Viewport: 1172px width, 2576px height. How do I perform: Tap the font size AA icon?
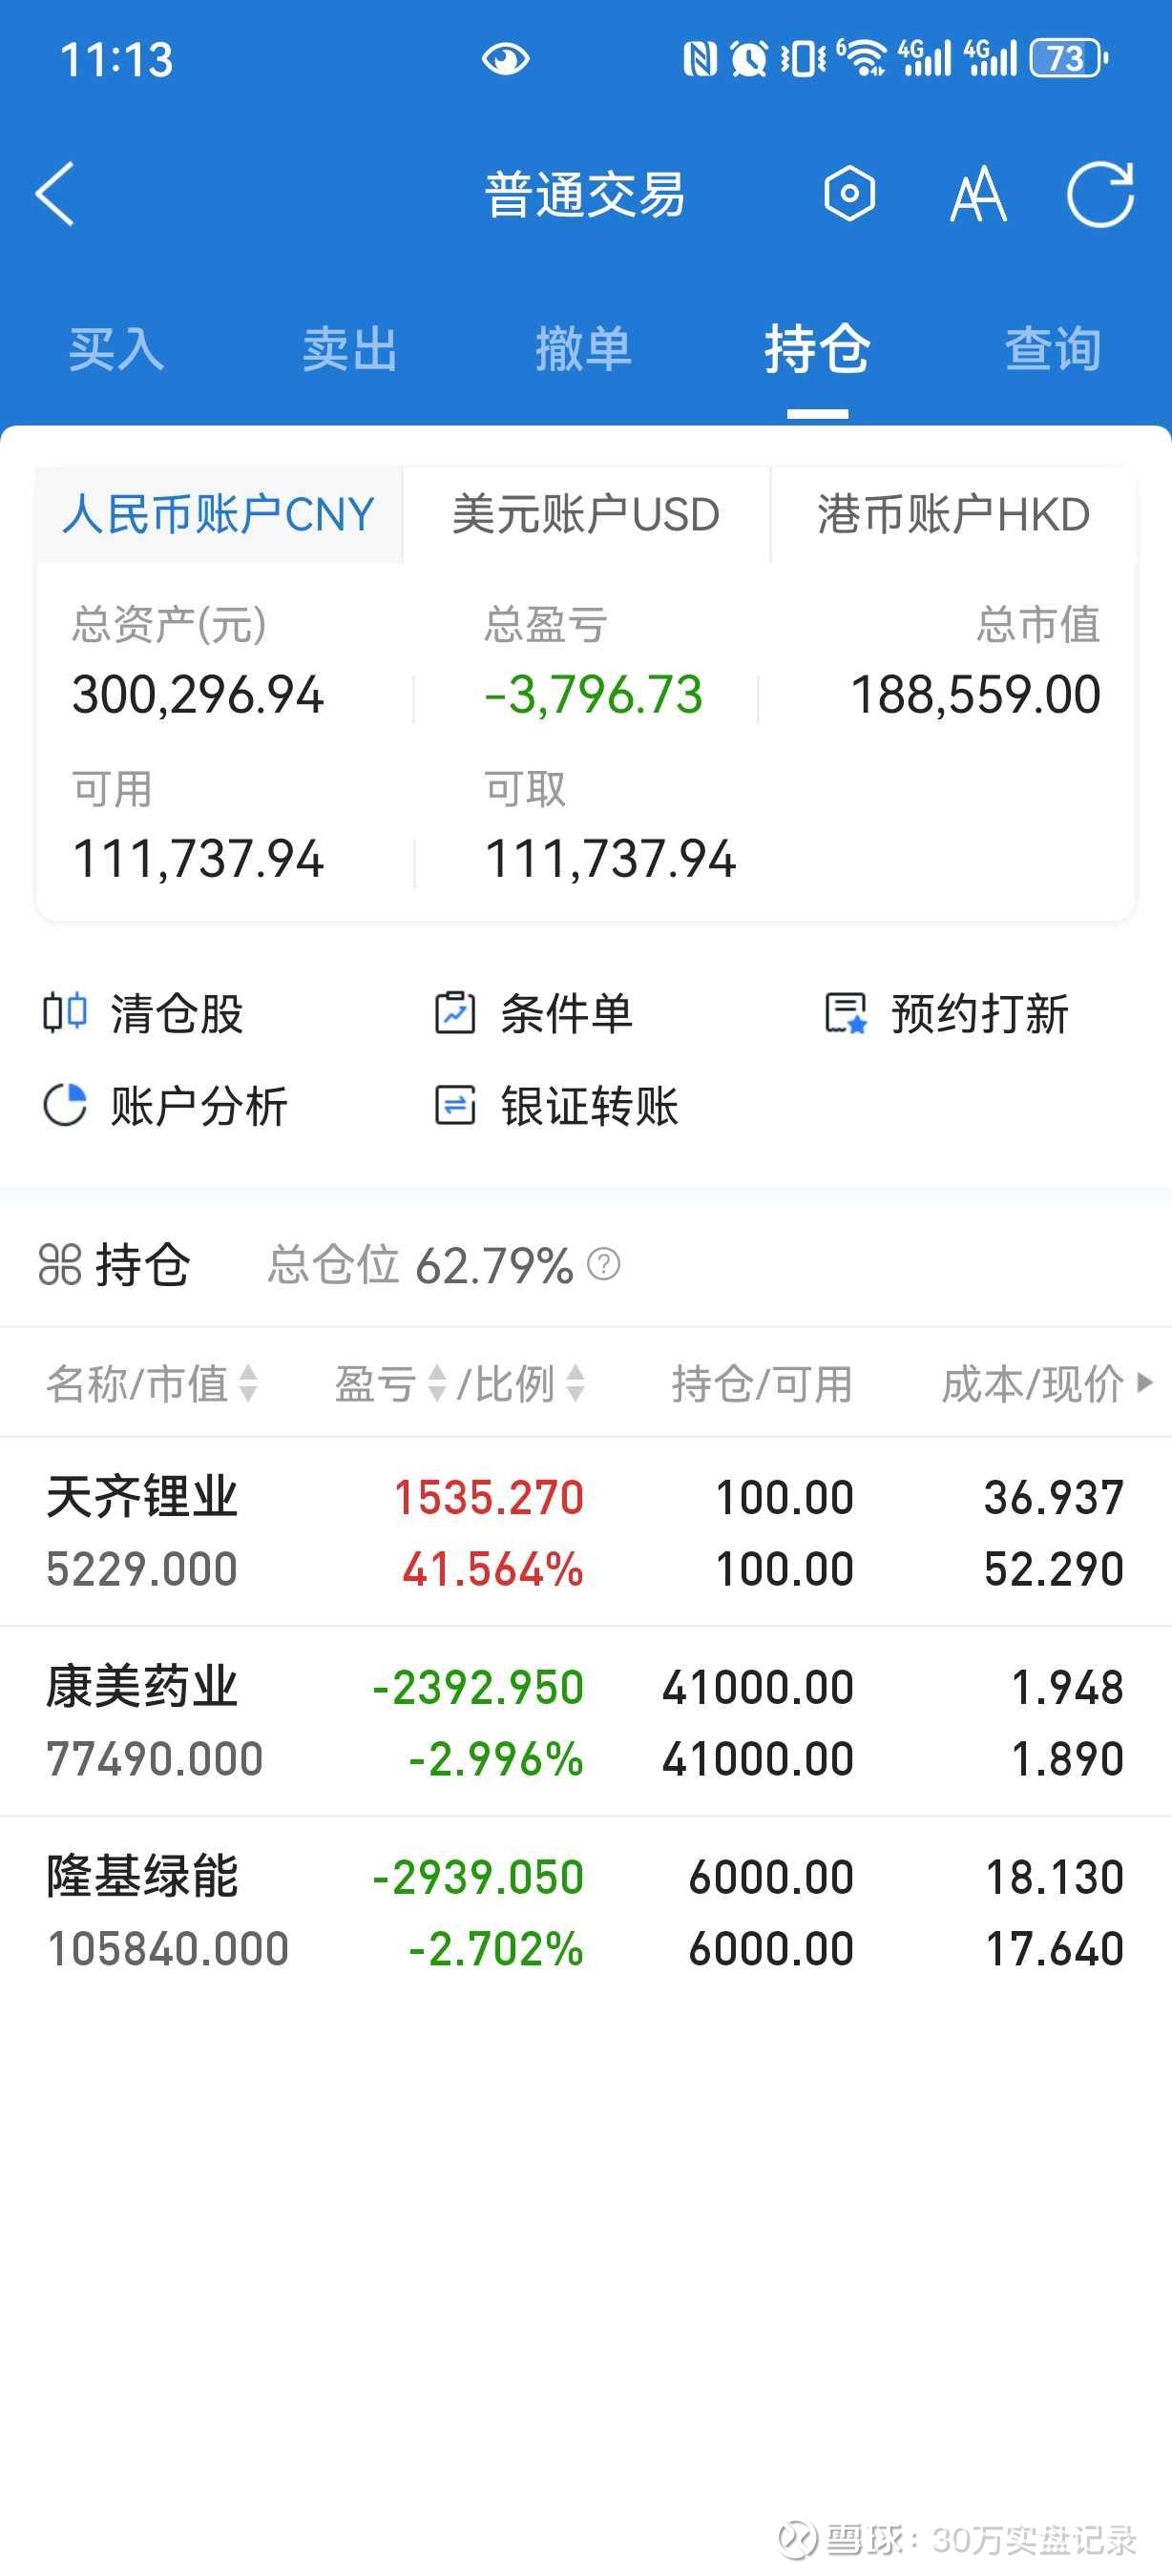[977, 194]
